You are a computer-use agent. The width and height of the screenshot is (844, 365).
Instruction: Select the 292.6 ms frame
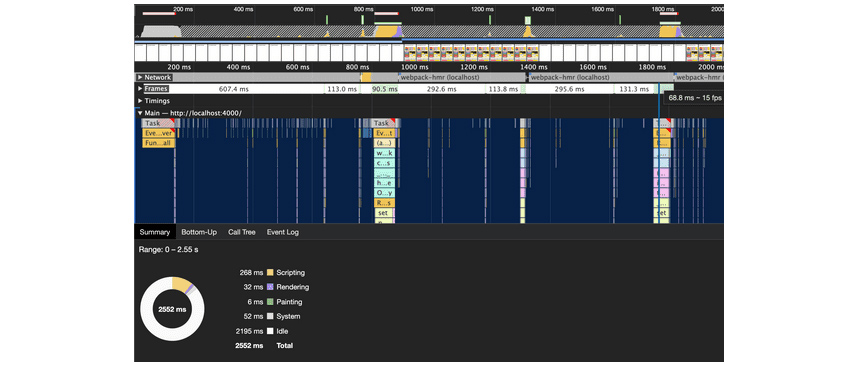441,89
